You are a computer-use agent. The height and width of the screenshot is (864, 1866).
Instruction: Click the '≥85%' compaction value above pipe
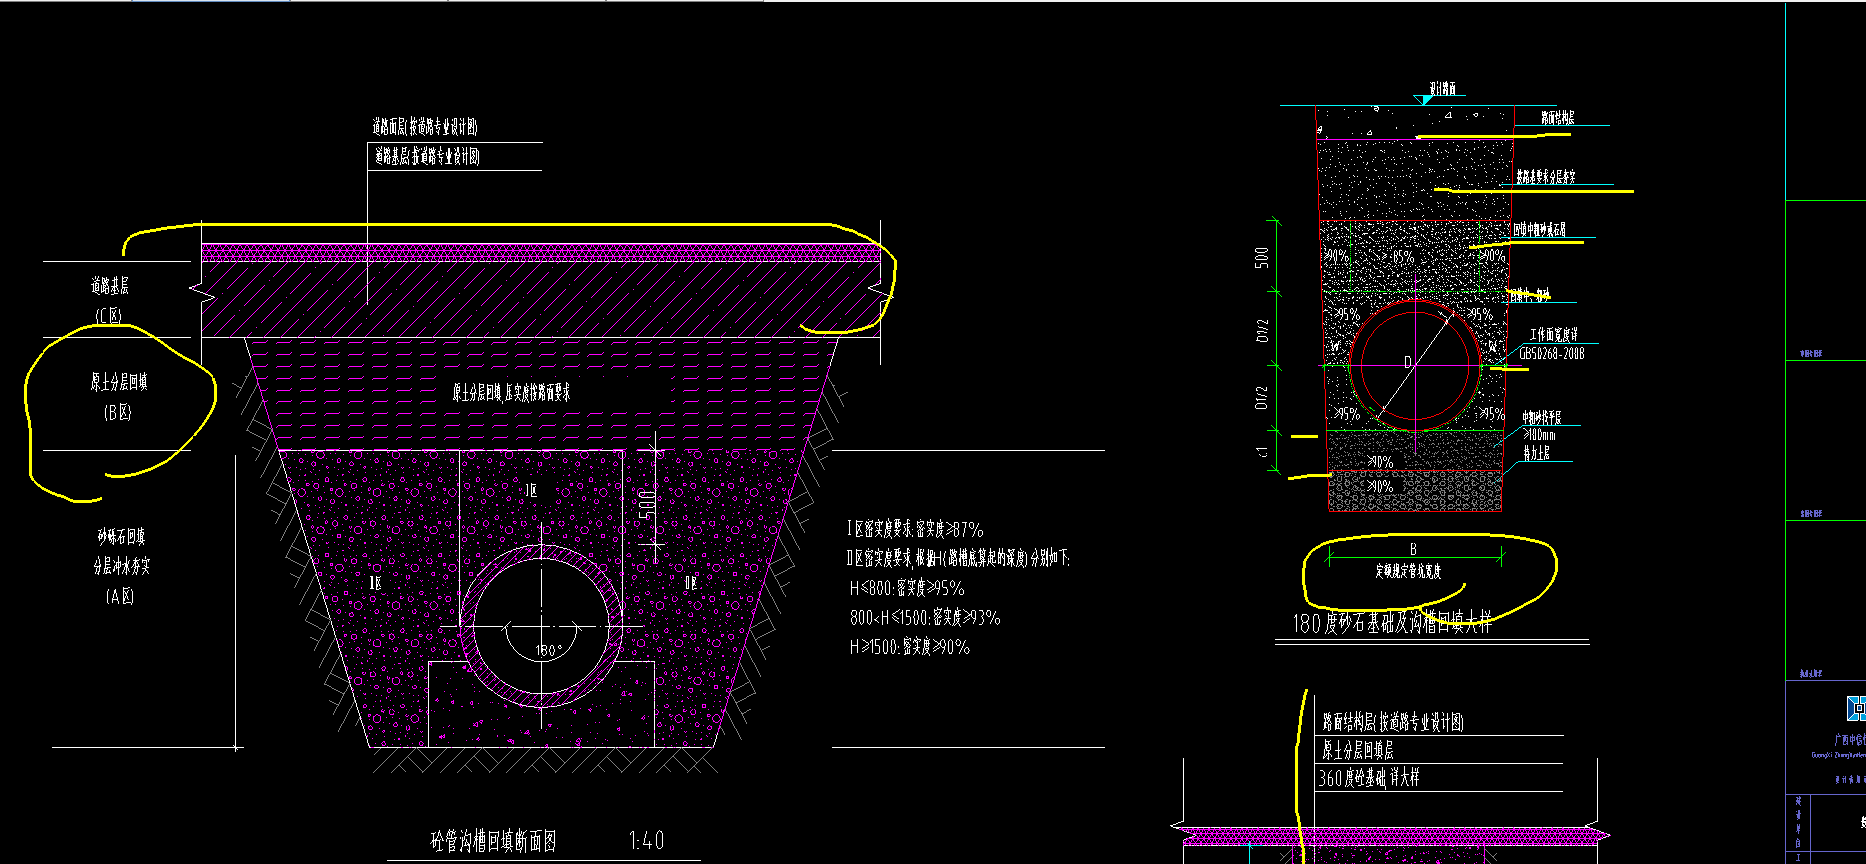(1399, 257)
